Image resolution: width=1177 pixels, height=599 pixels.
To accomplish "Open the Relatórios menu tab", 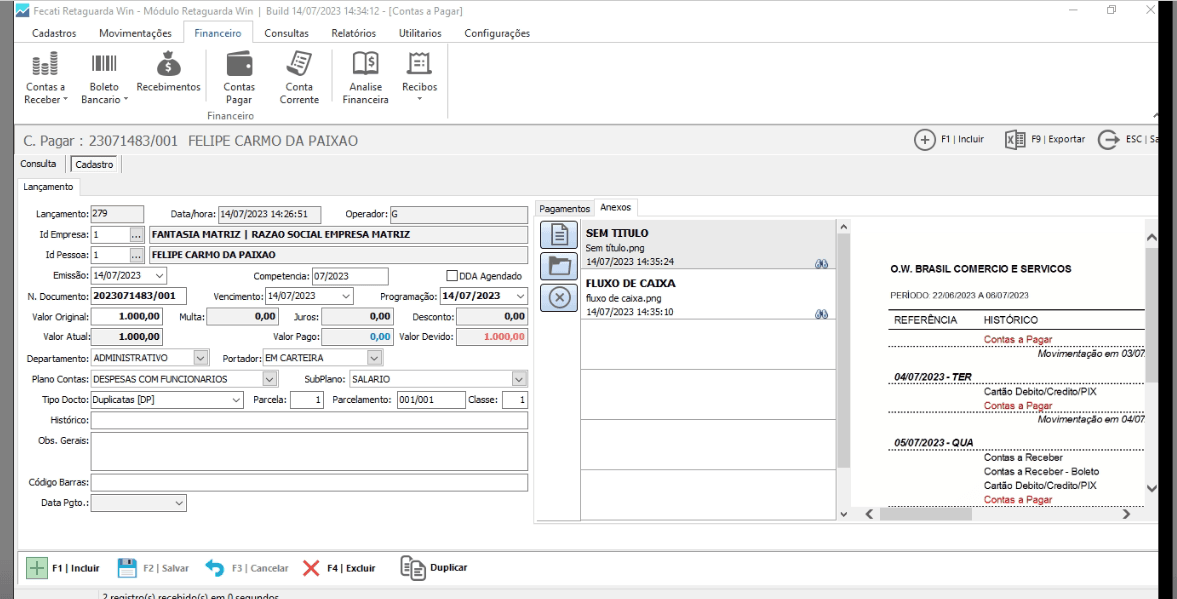I will pos(353,33).
